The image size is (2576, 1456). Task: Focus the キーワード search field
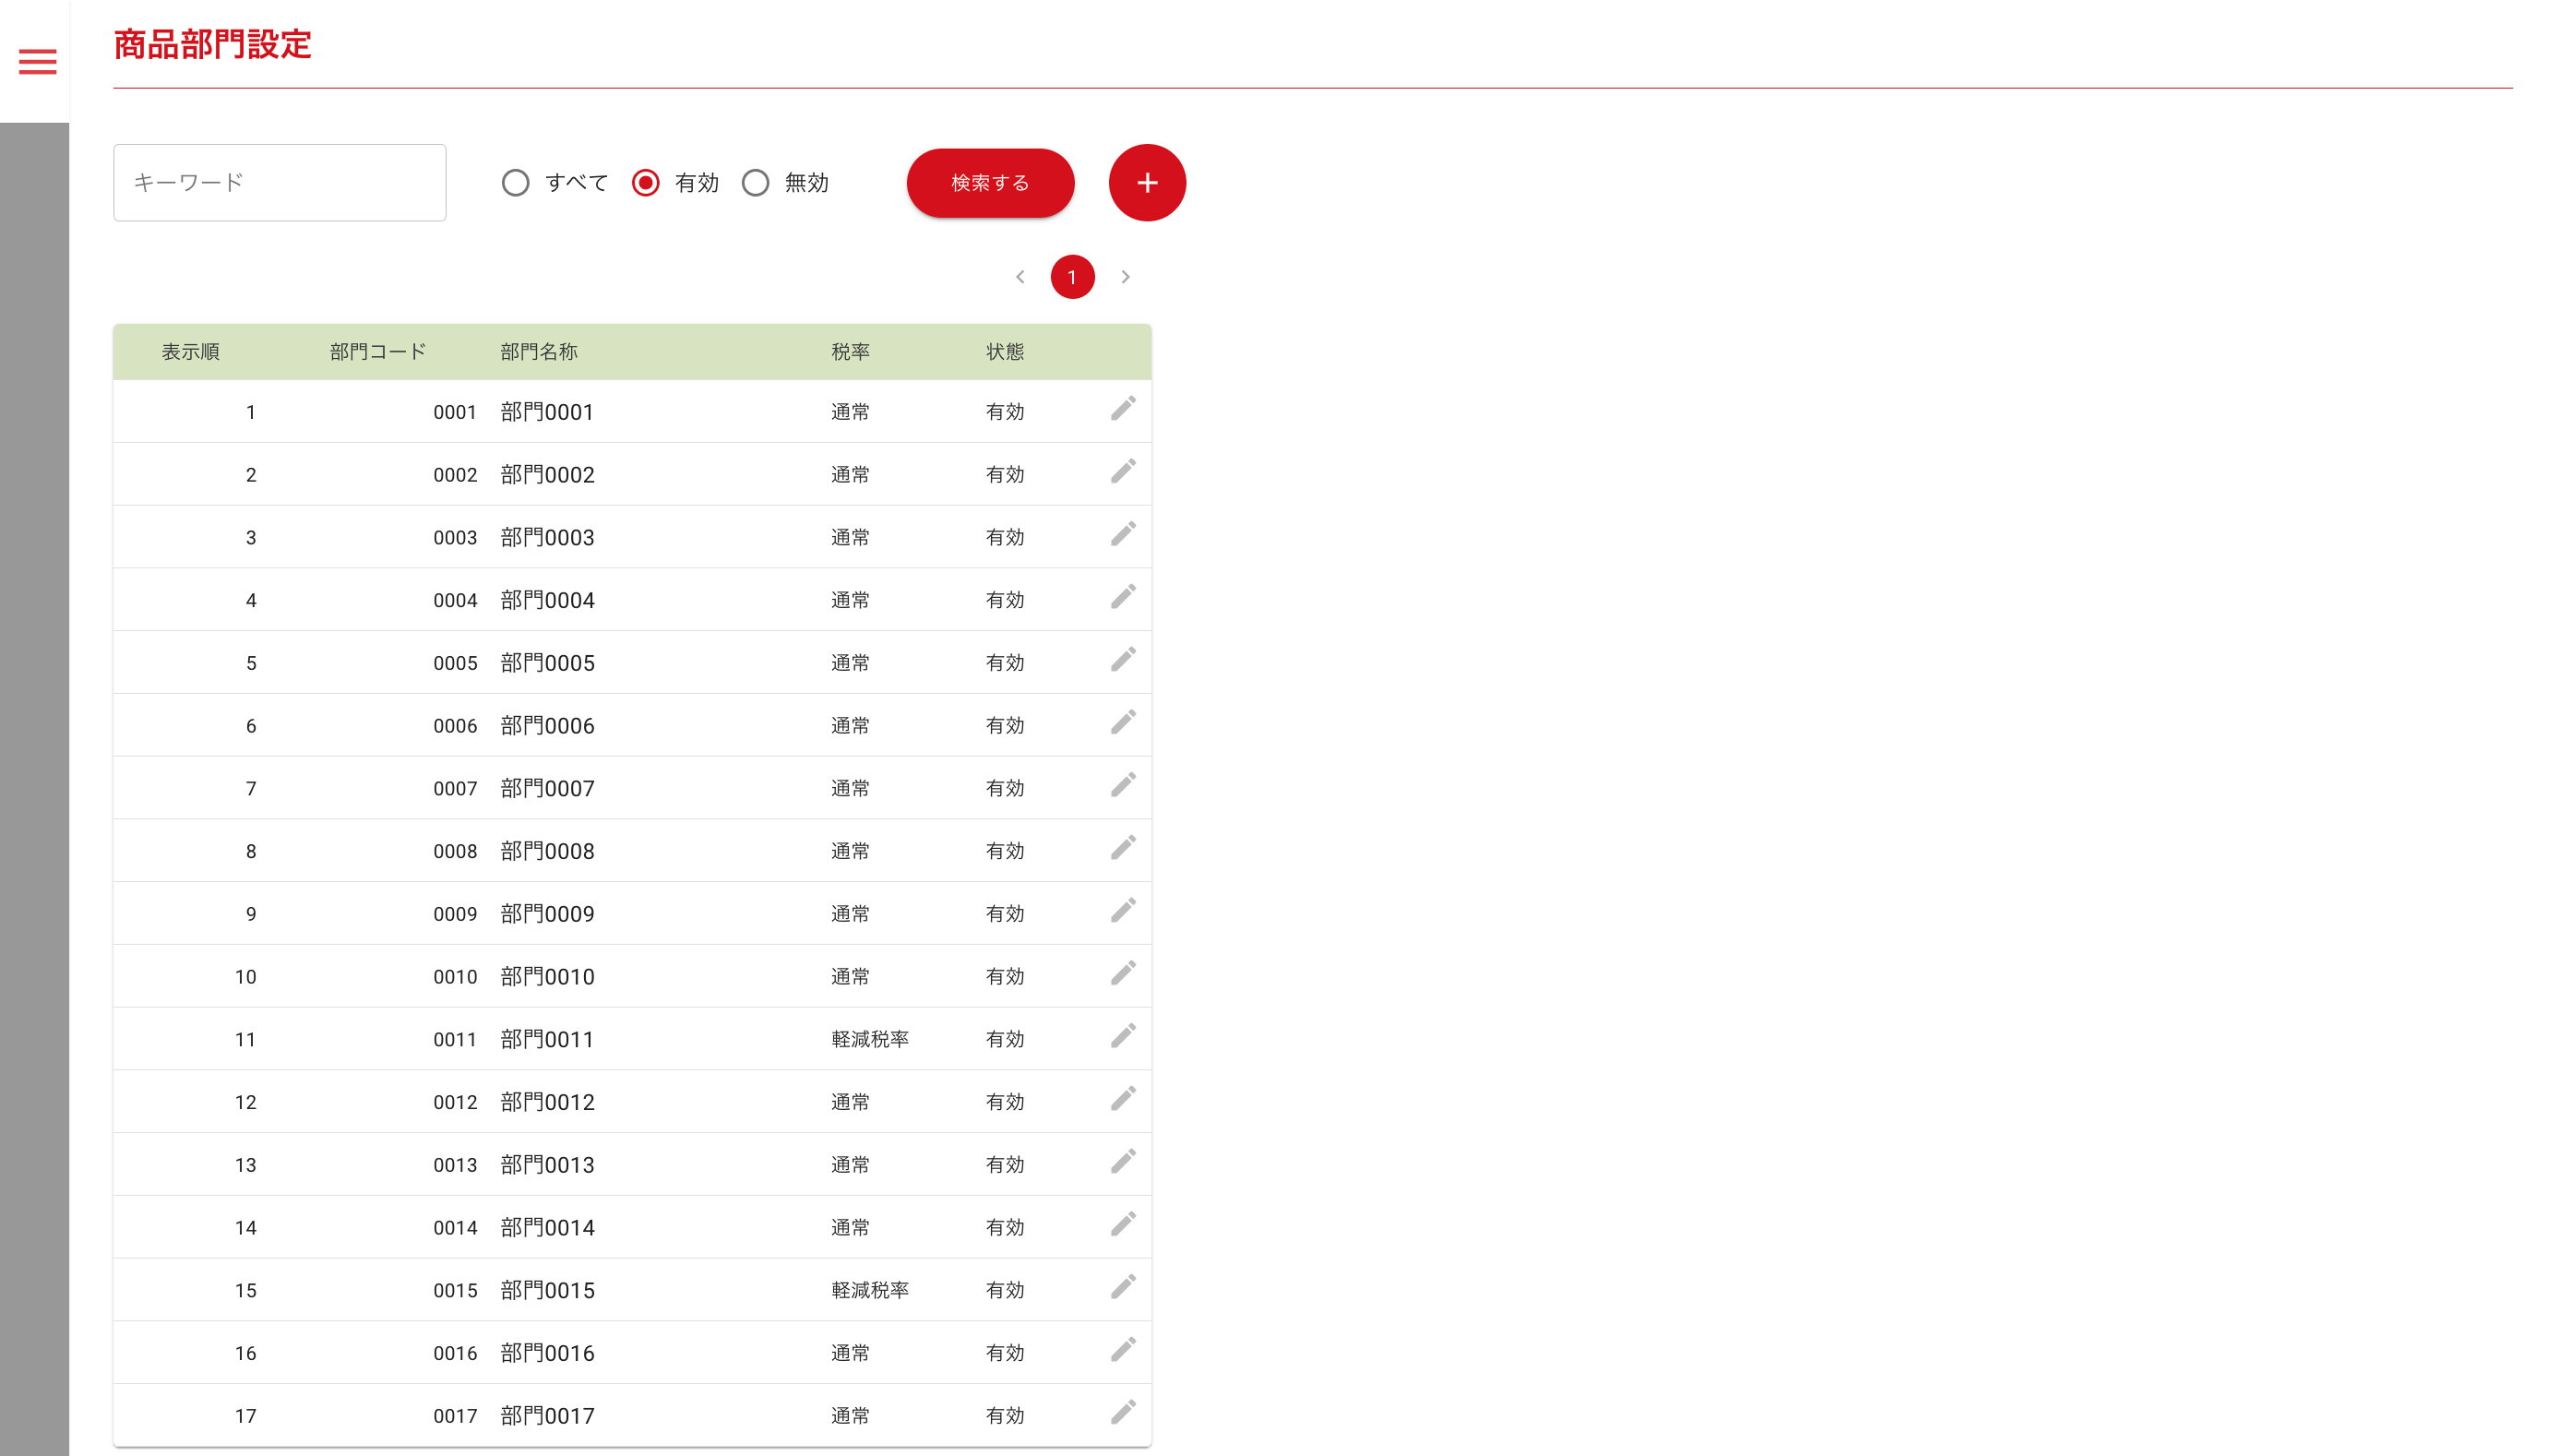(279, 183)
